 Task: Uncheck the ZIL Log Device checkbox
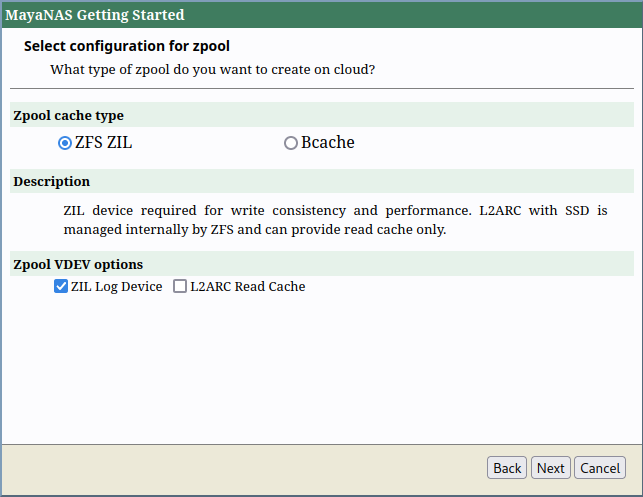tap(61, 287)
